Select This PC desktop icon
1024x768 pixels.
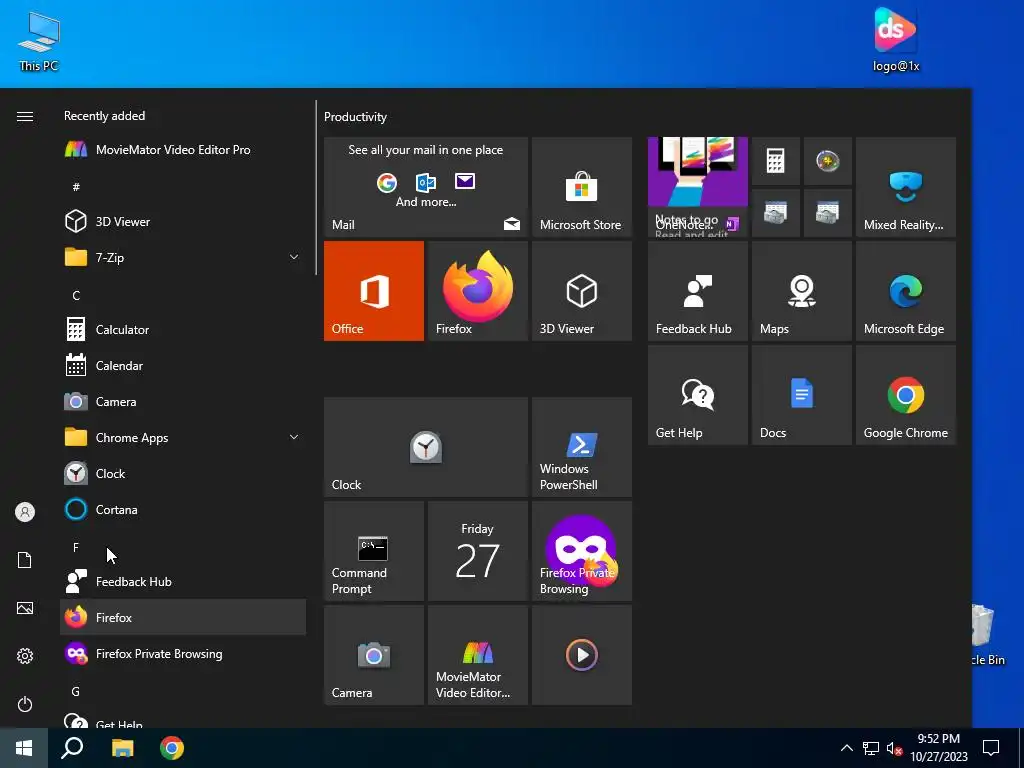pyautogui.click(x=39, y=42)
